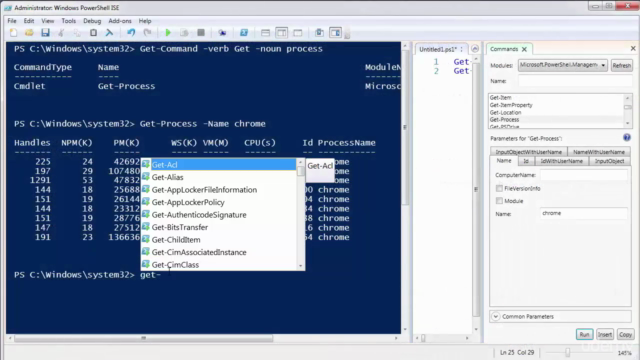Choose Get-Acl in the IntelliSense list
Screen dimensions: 640x360
218,164
